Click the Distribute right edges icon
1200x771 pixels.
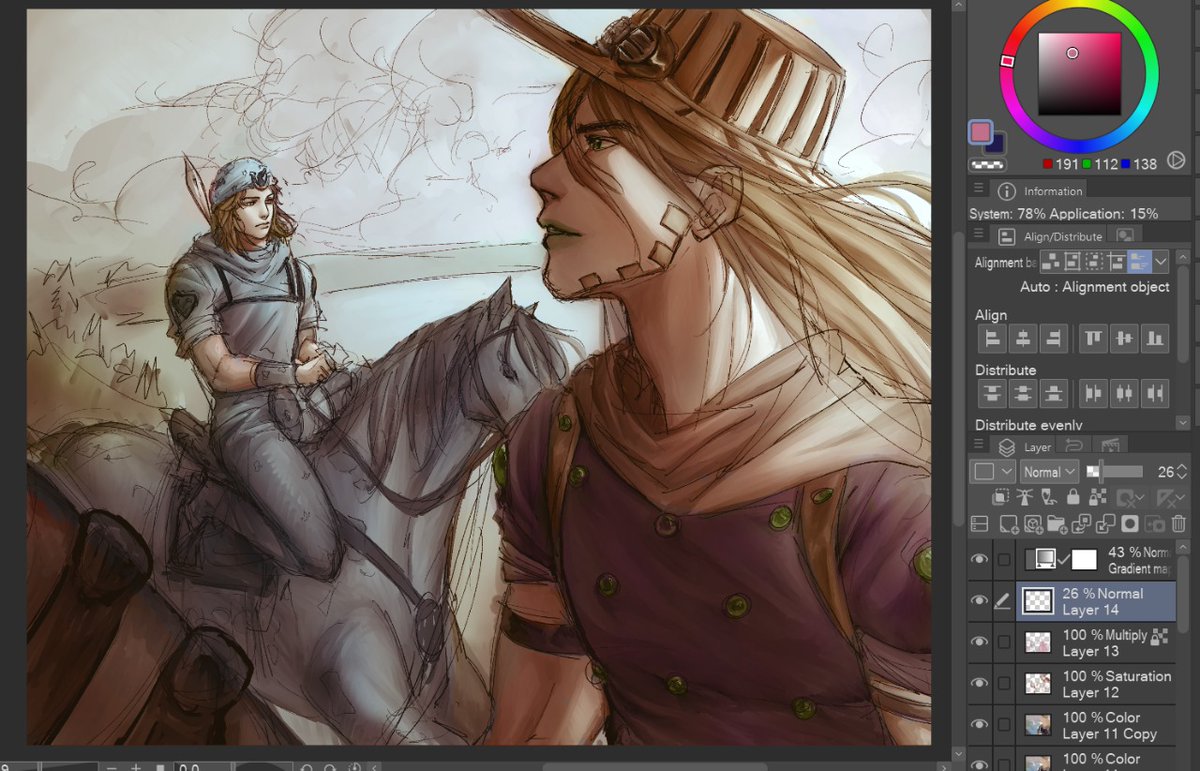[1155, 393]
